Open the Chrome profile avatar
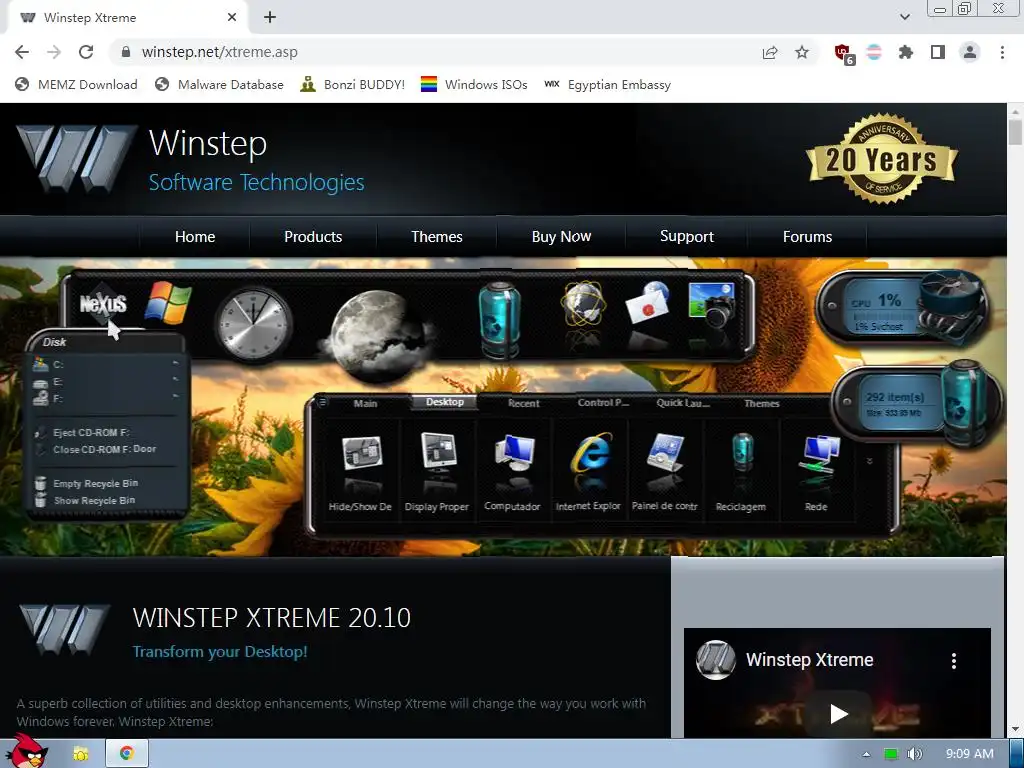 970,52
